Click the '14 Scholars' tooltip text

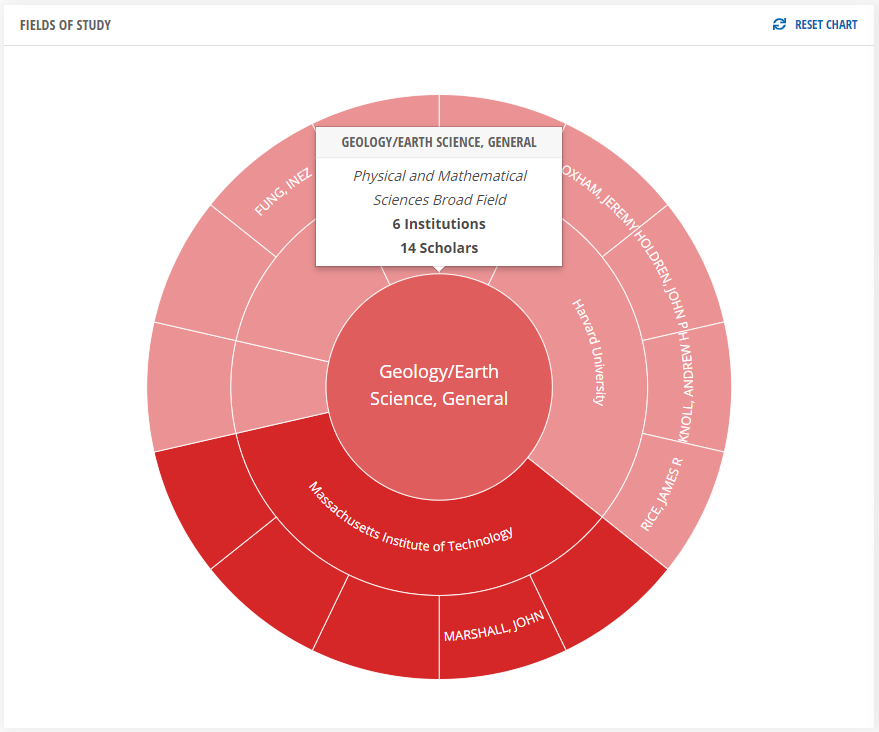click(x=439, y=248)
